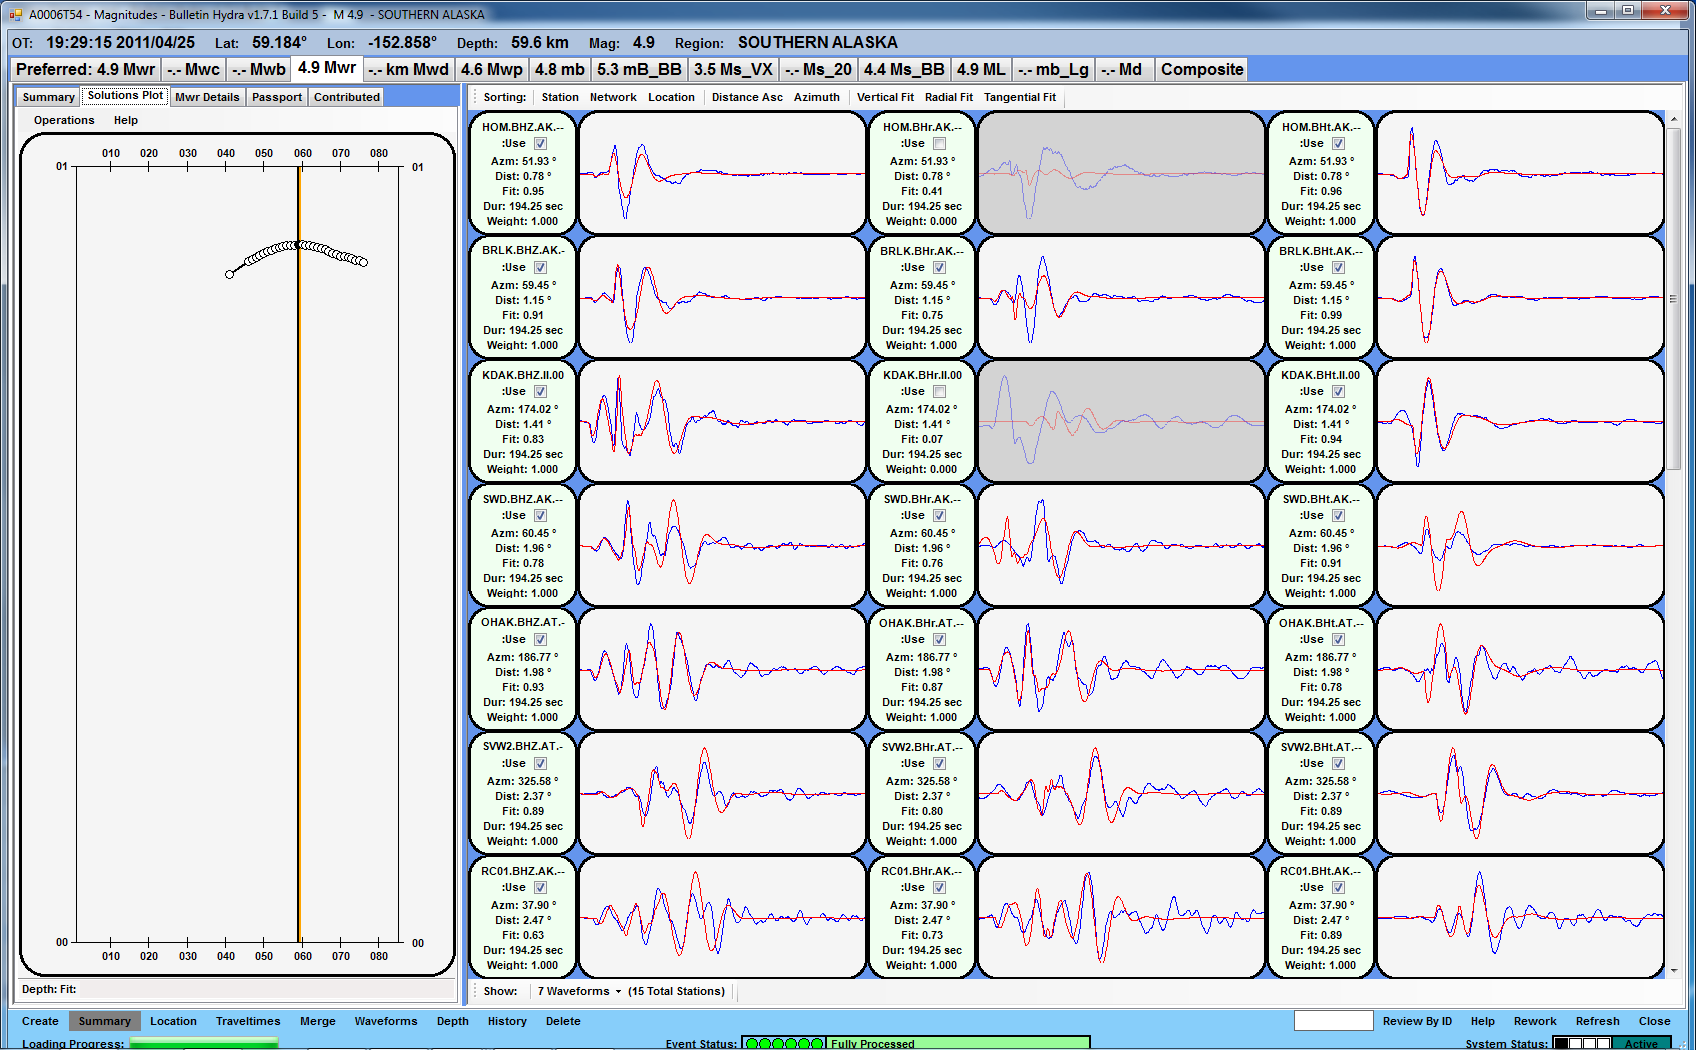Toggle Use checkbox for OHAK.BHr.AT
Viewport: 1696px width, 1050px height.
[939, 640]
